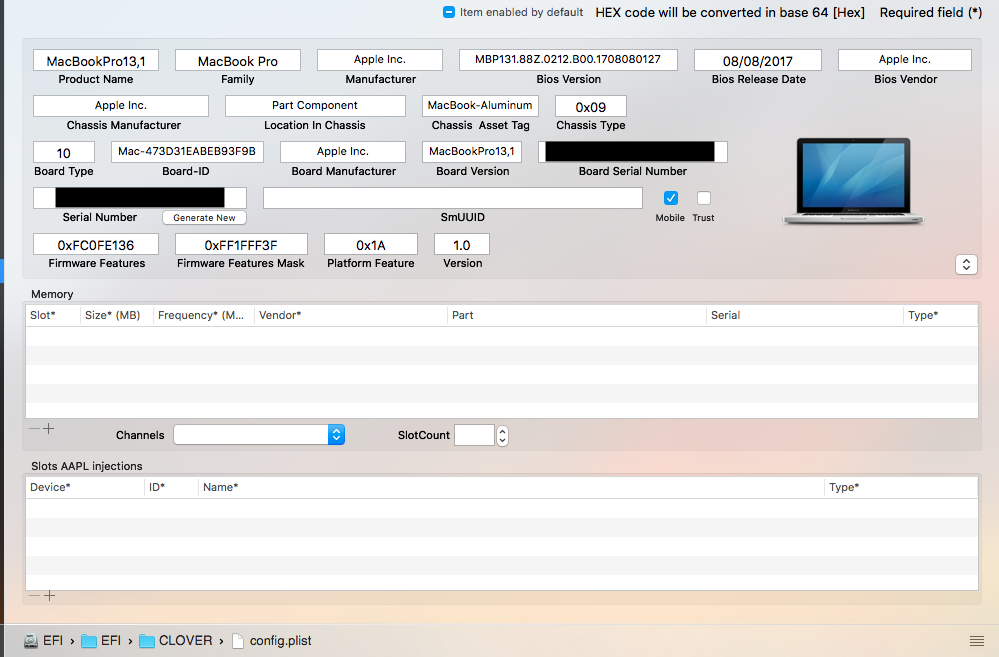Click the minus icon below Memory table
The height and width of the screenshot is (657, 999).
pyautogui.click(x=34, y=428)
